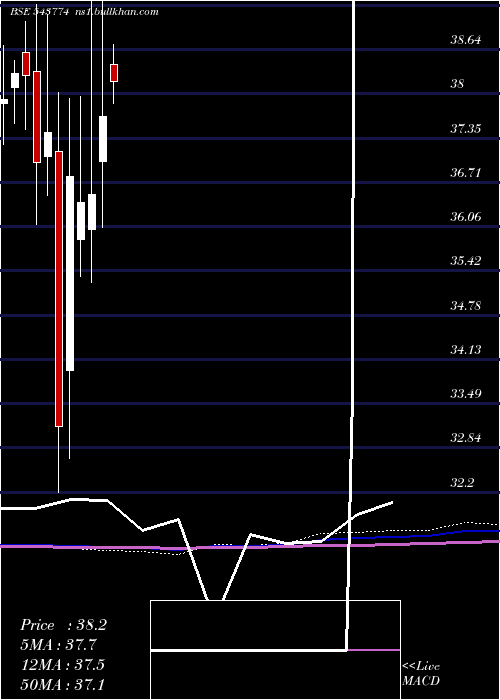The width and height of the screenshot is (500, 700).
Task: Select the tall white candlestick next to the tallest red one
Action: click(70, 273)
